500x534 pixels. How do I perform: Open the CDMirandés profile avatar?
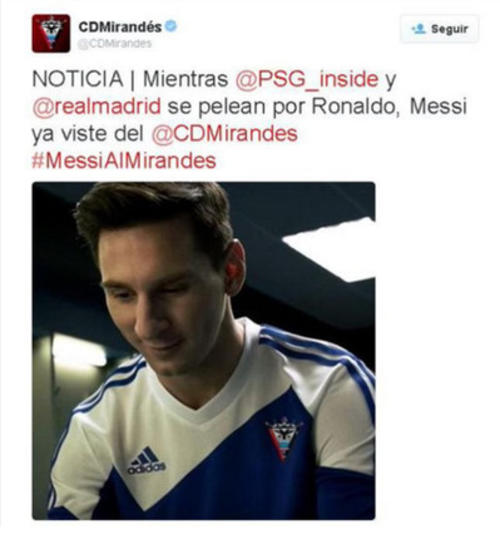tap(51, 33)
